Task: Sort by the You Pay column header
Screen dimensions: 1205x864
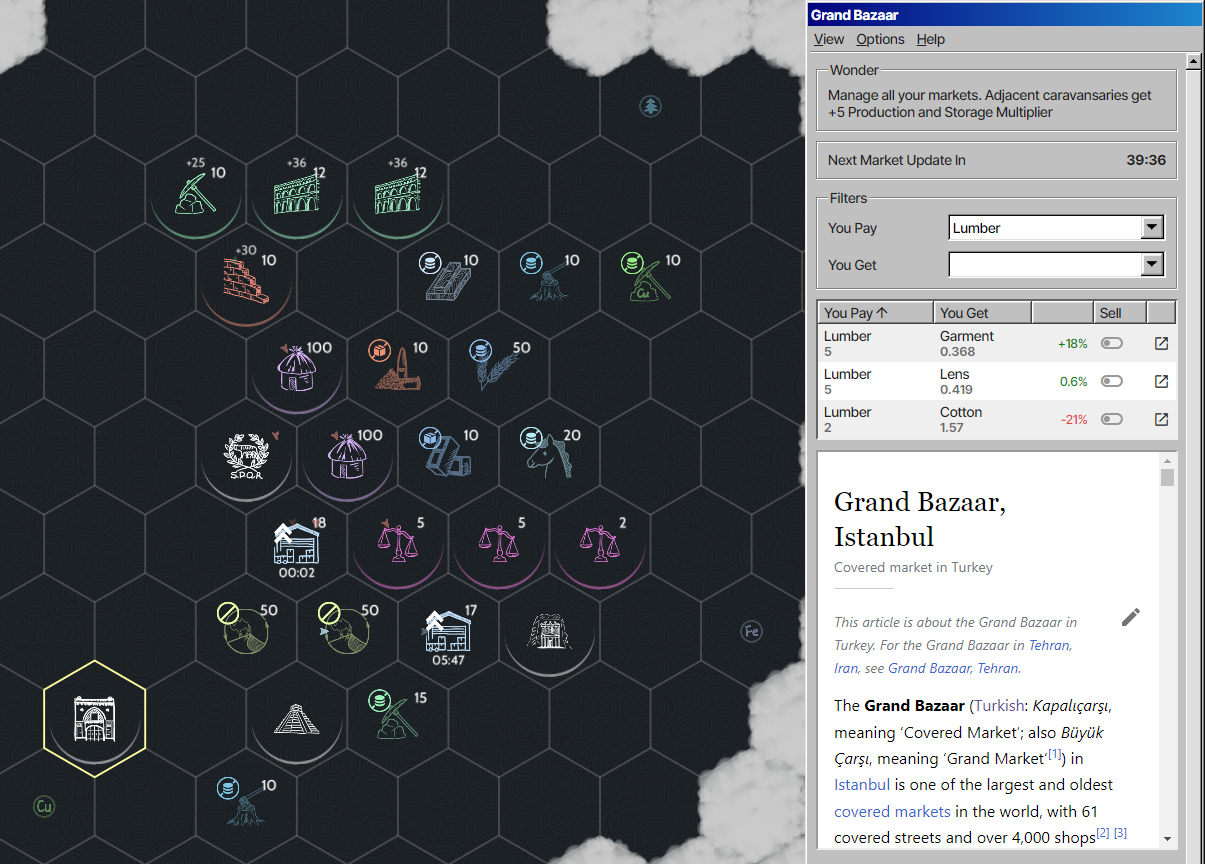Action: (876, 313)
